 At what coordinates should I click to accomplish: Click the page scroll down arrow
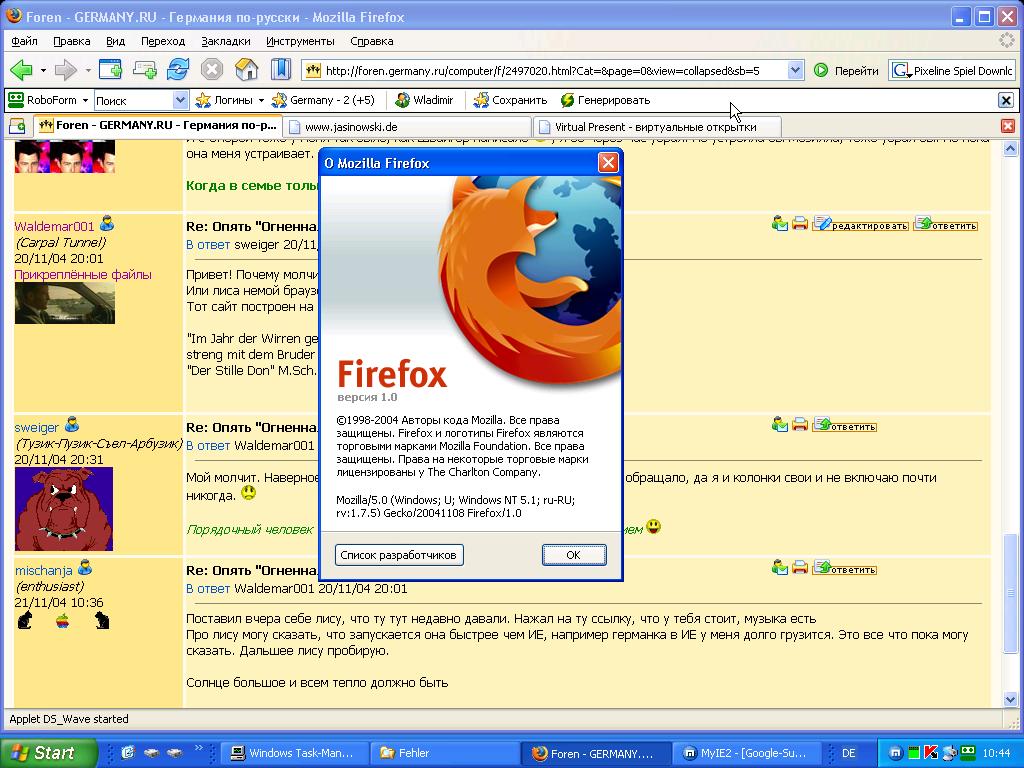tap(1010, 699)
